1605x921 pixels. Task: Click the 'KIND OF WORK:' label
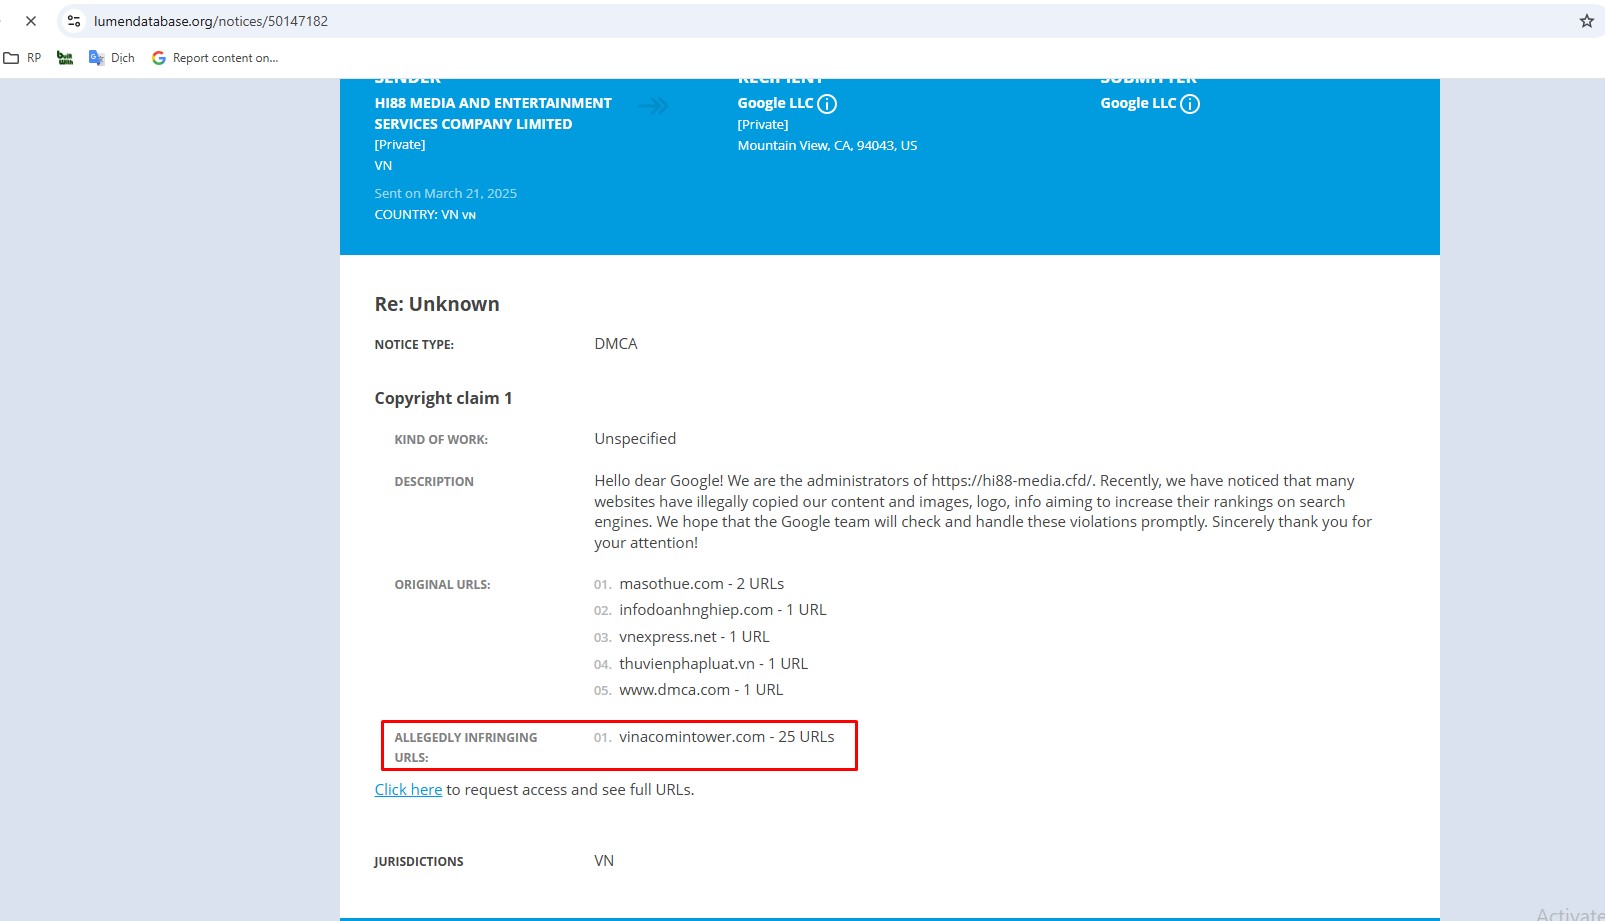point(441,439)
